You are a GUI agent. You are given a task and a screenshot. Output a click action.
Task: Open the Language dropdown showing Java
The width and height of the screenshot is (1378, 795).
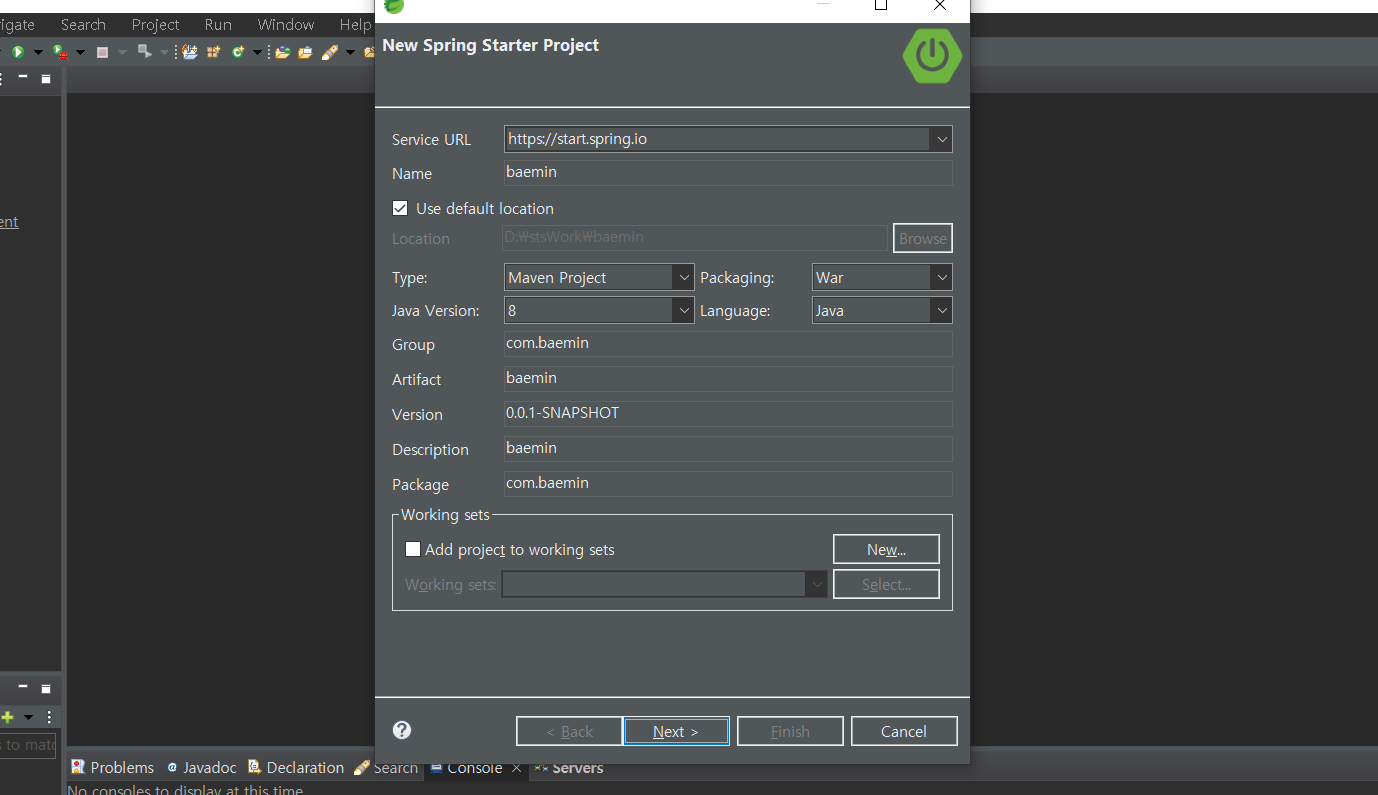[x=941, y=310]
